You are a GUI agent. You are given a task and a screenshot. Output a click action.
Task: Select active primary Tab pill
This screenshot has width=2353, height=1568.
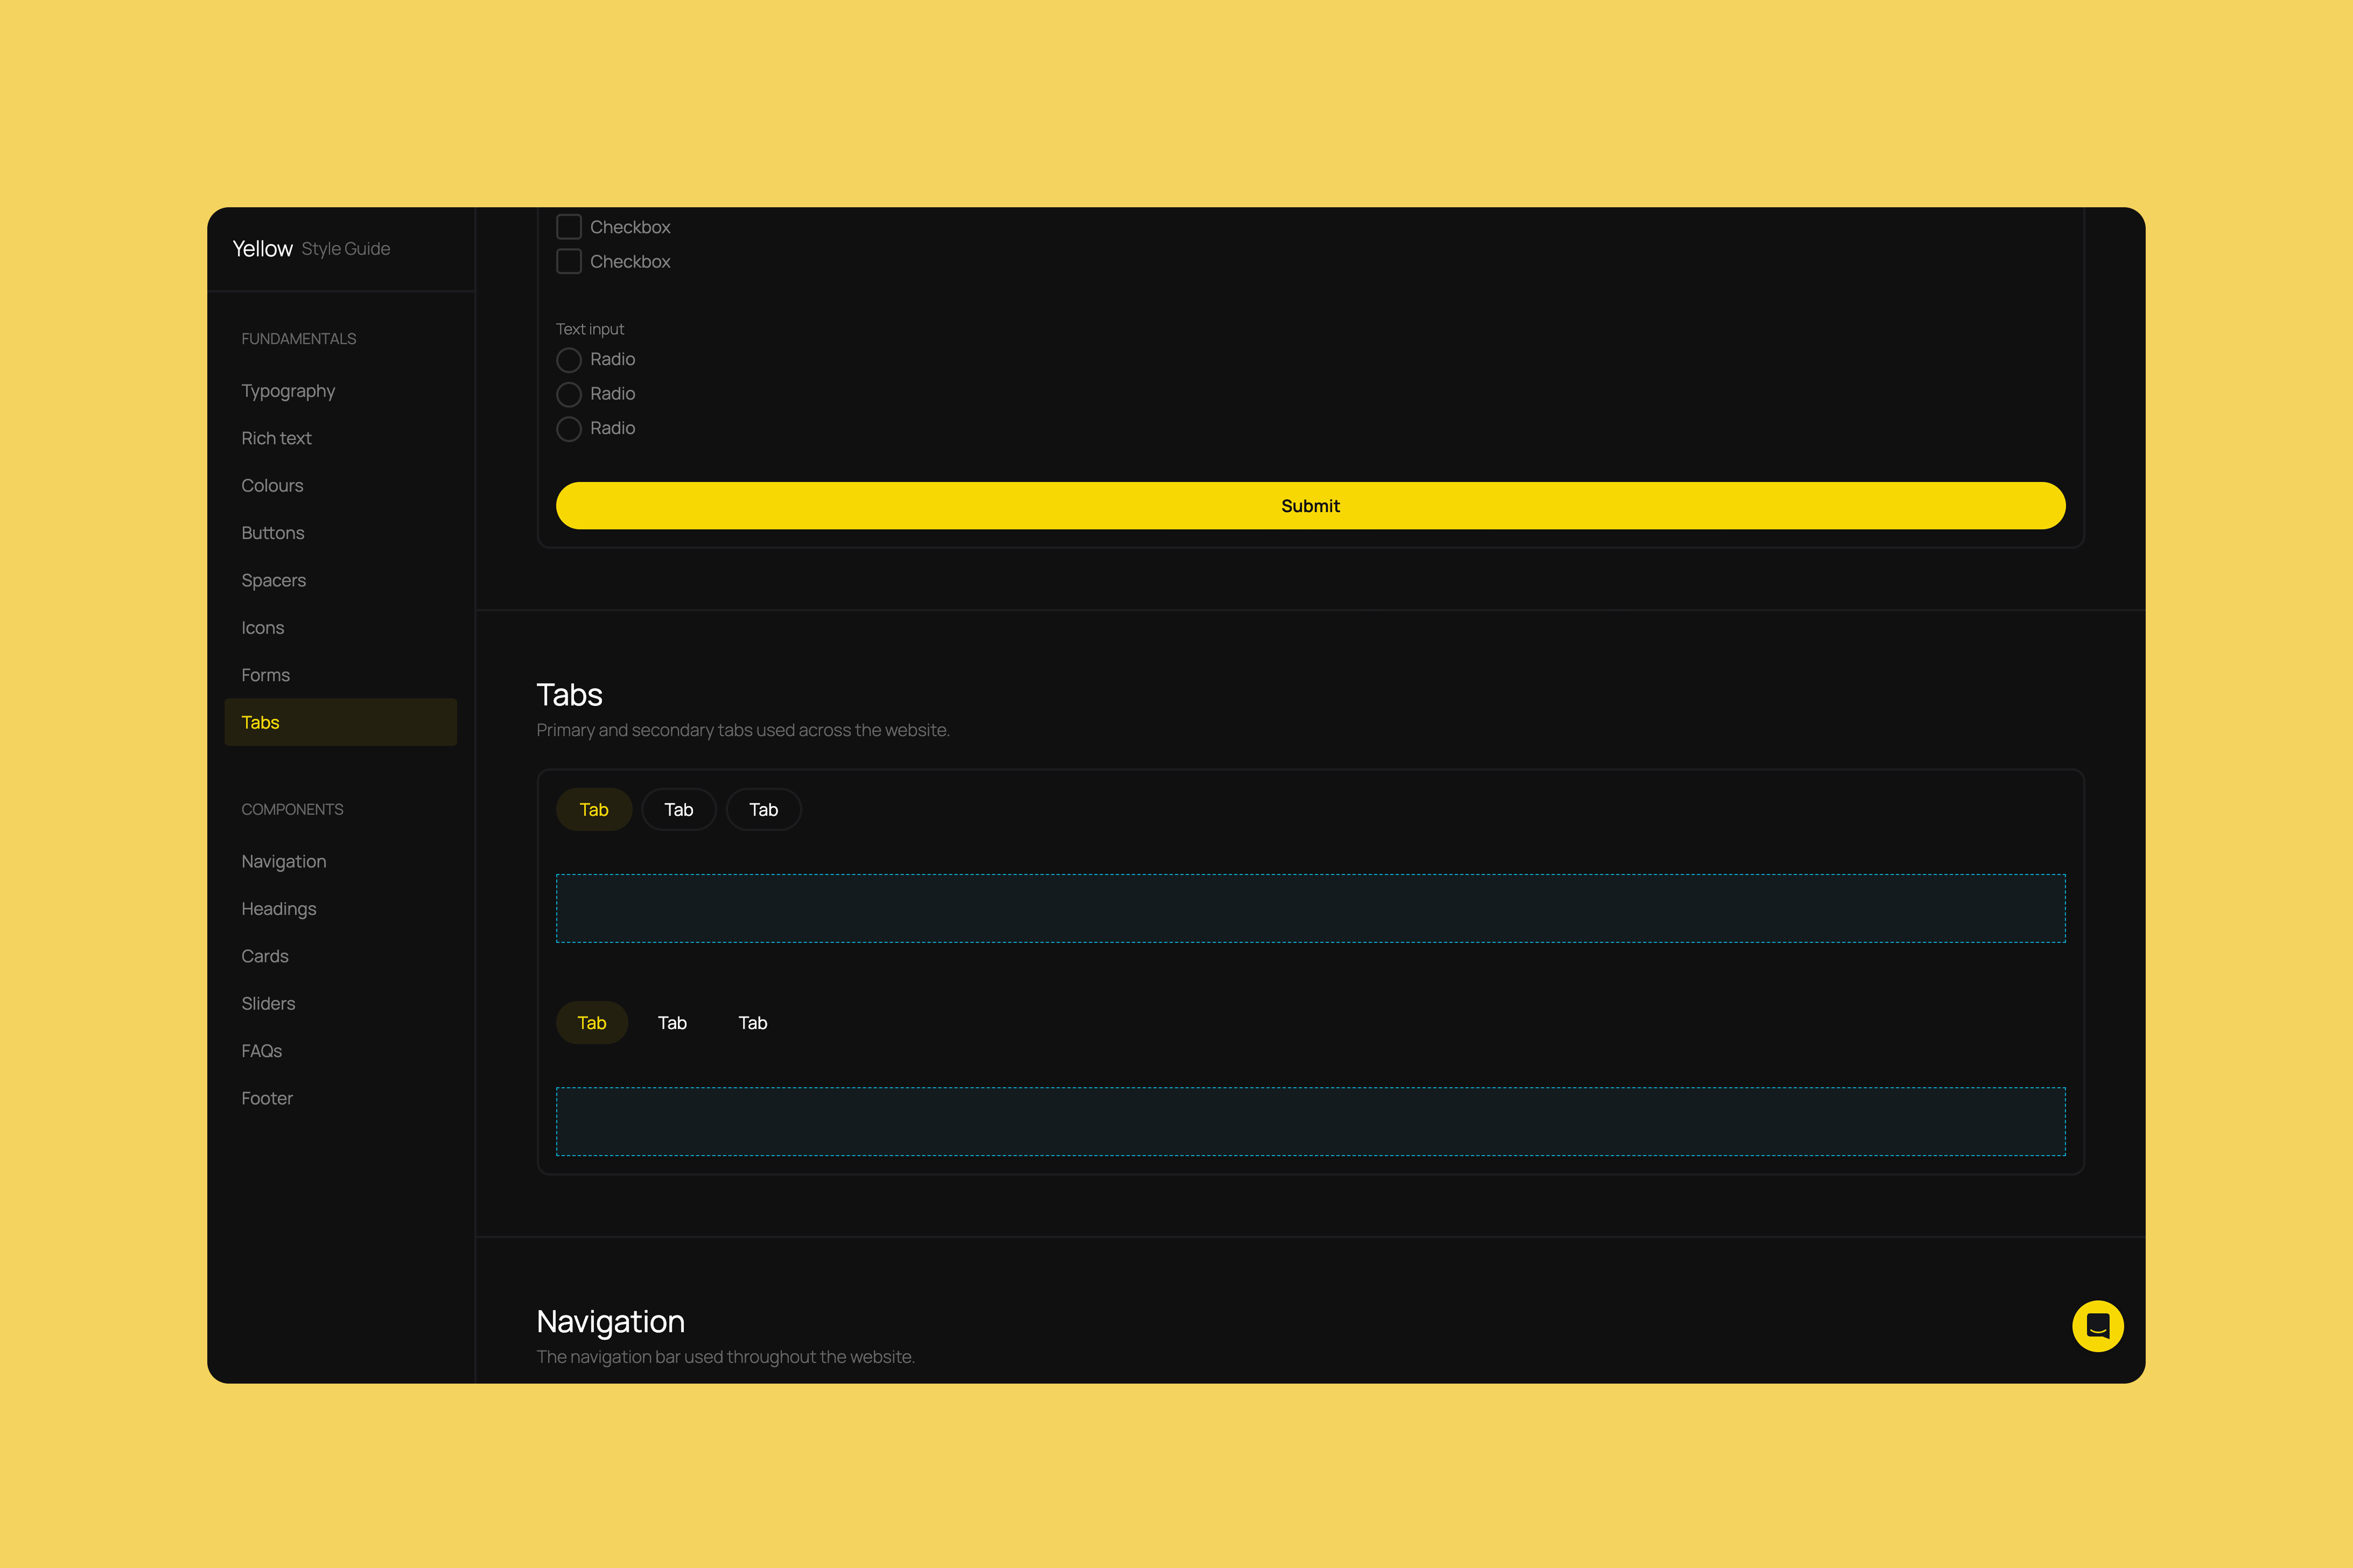click(x=594, y=810)
